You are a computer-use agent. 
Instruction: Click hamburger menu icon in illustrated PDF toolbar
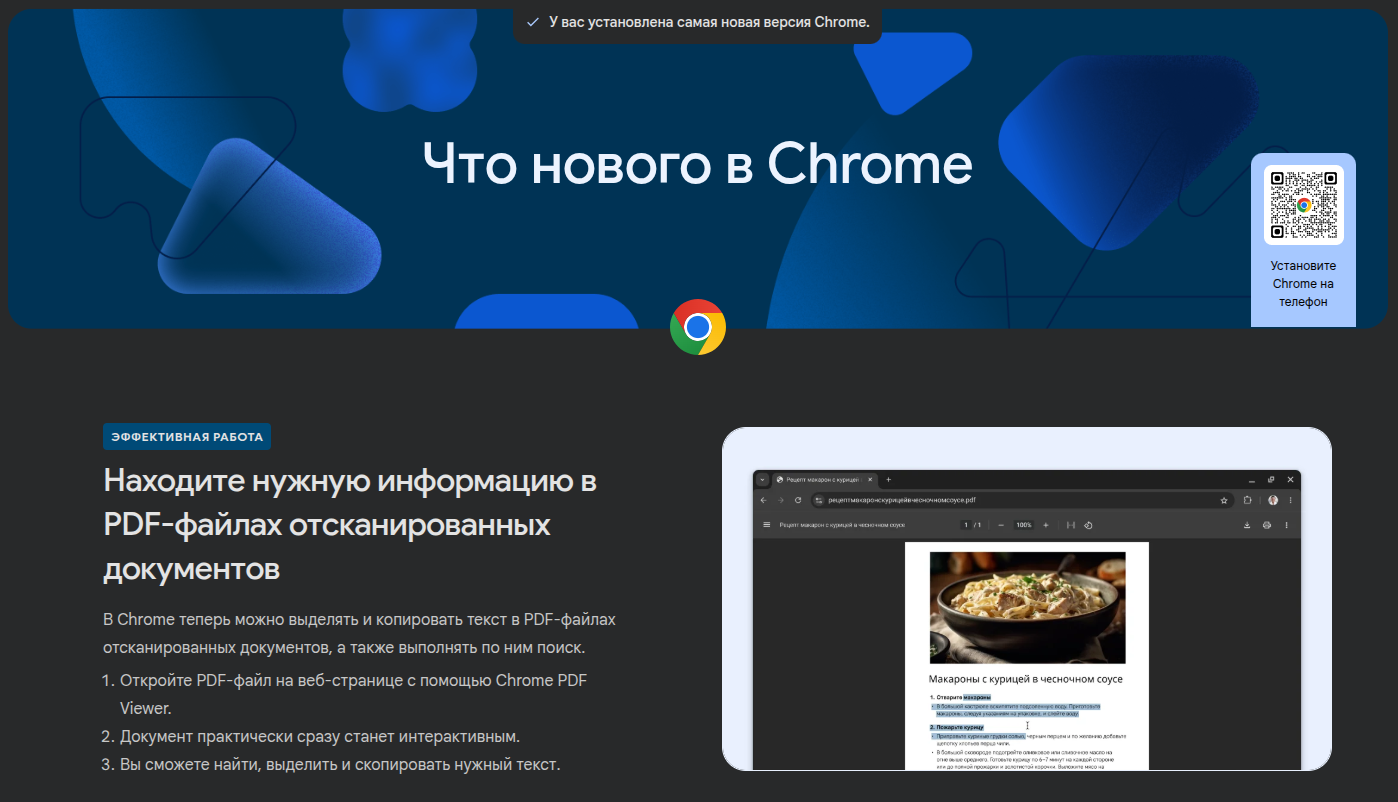point(767,525)
